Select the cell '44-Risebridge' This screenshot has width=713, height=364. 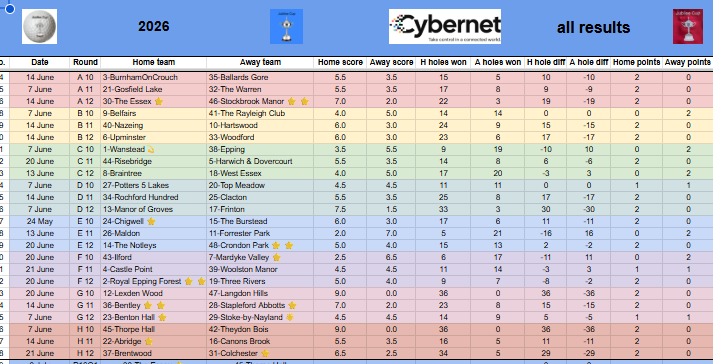click(x=154, y=162)
